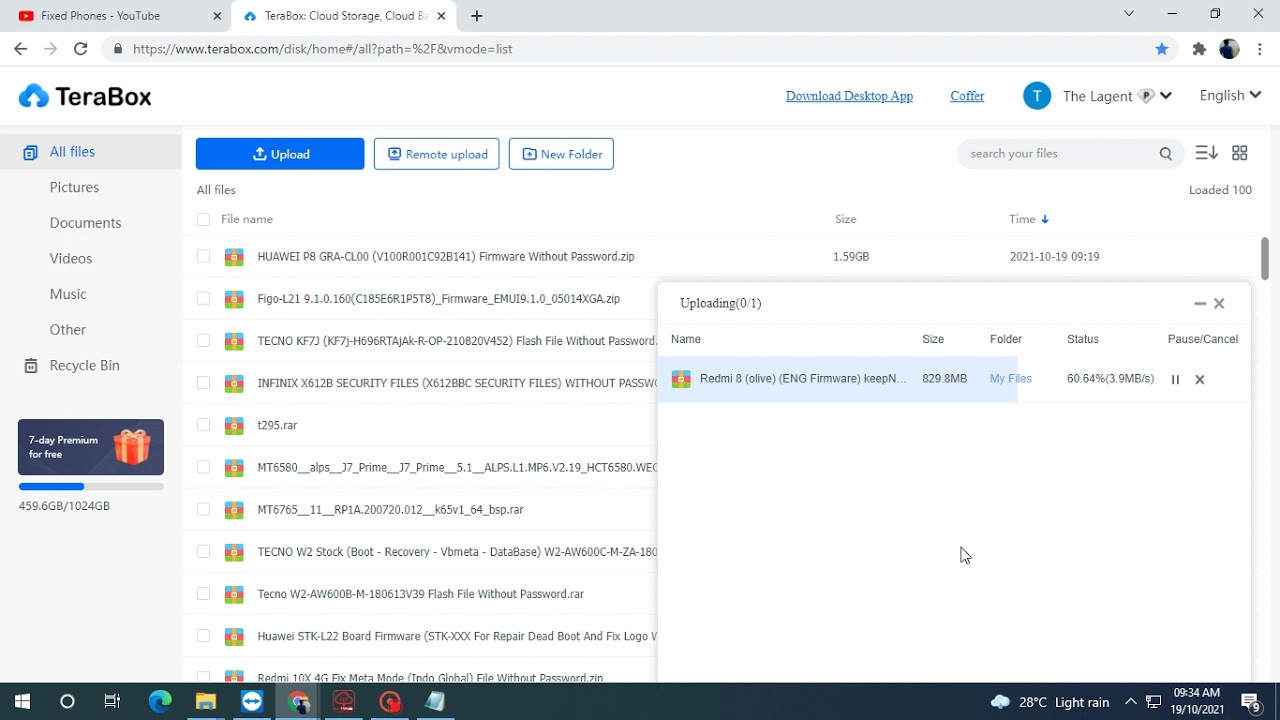This screenshot has width=1280, height=720.
Task: Open the English language dropdown
Action: point(1230,95)
